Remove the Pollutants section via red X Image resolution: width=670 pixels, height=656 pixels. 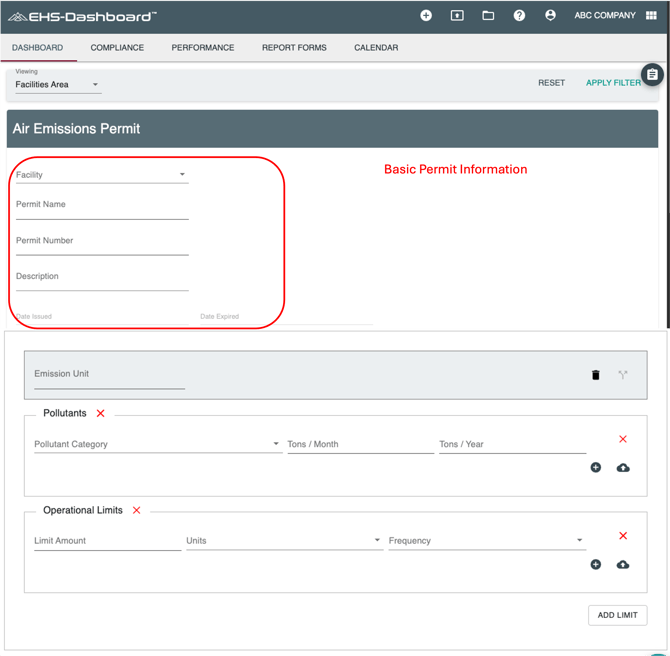click(x=101, y=413)
